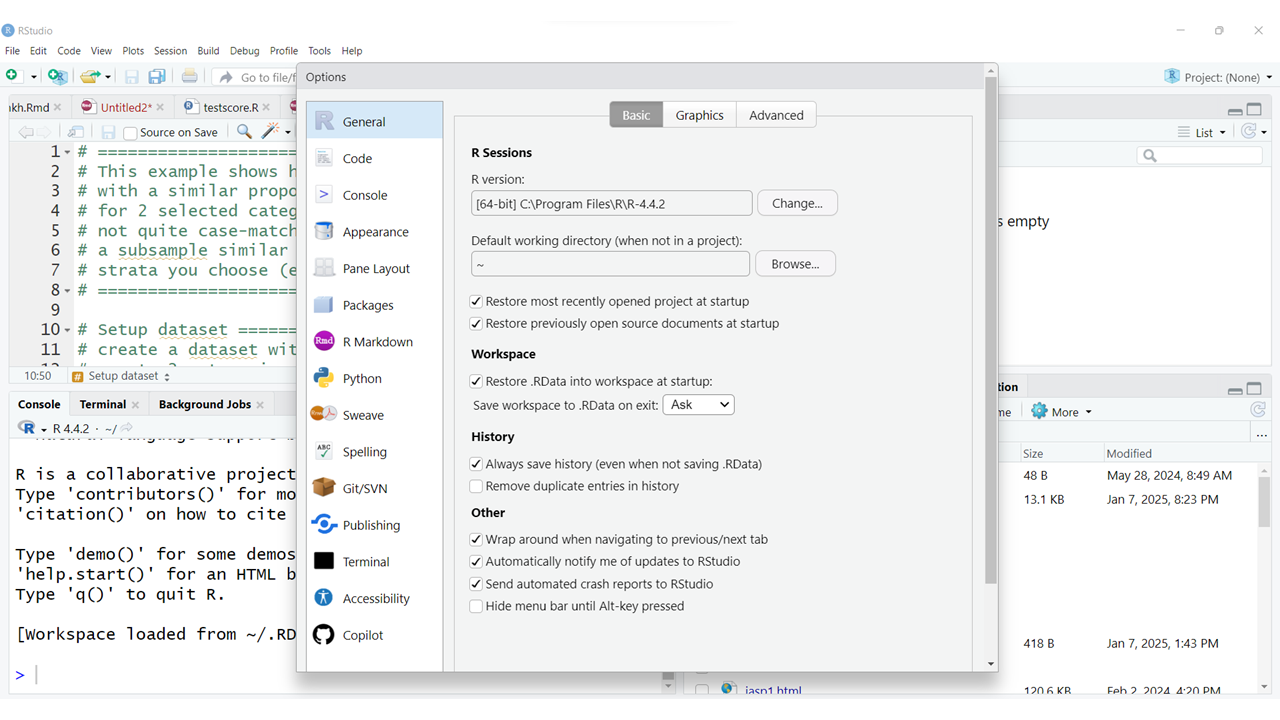Expand the Project: (None) dropdown
This screenshot has width=1280, height=720.
pyautogui.click(x=1218, y=77)
